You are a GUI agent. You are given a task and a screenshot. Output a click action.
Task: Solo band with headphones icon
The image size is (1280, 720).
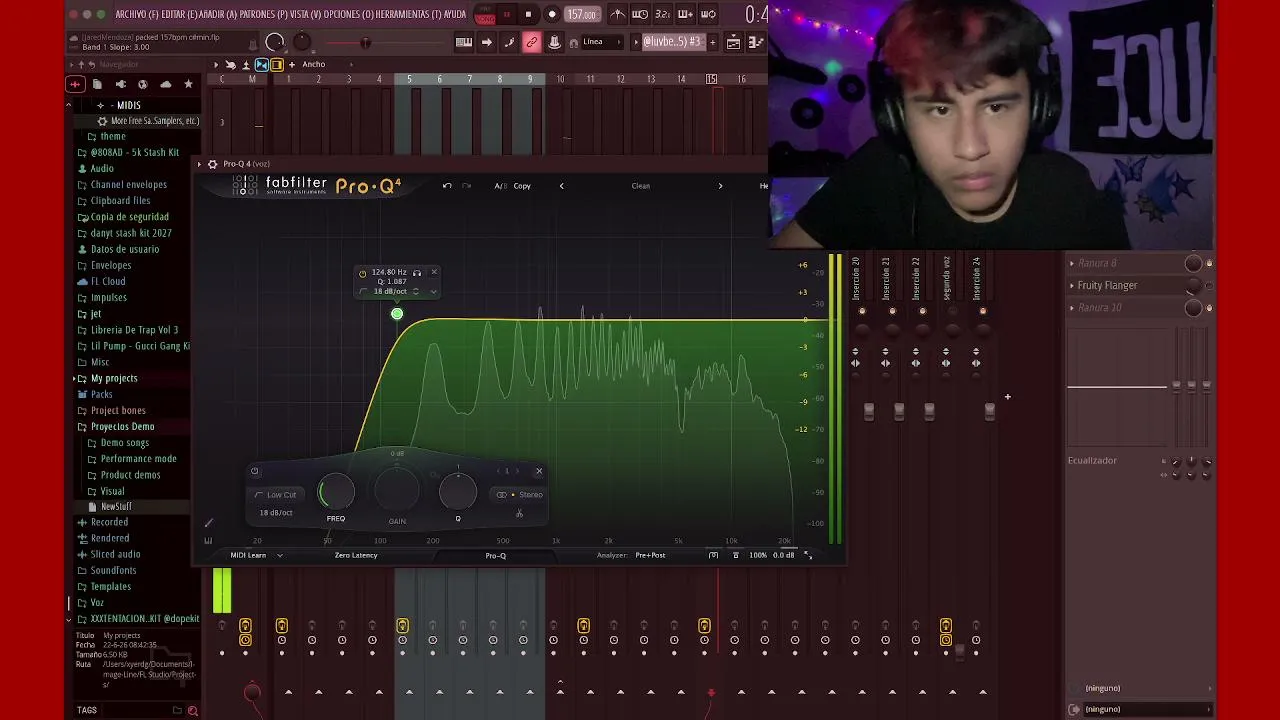(417, 272)
